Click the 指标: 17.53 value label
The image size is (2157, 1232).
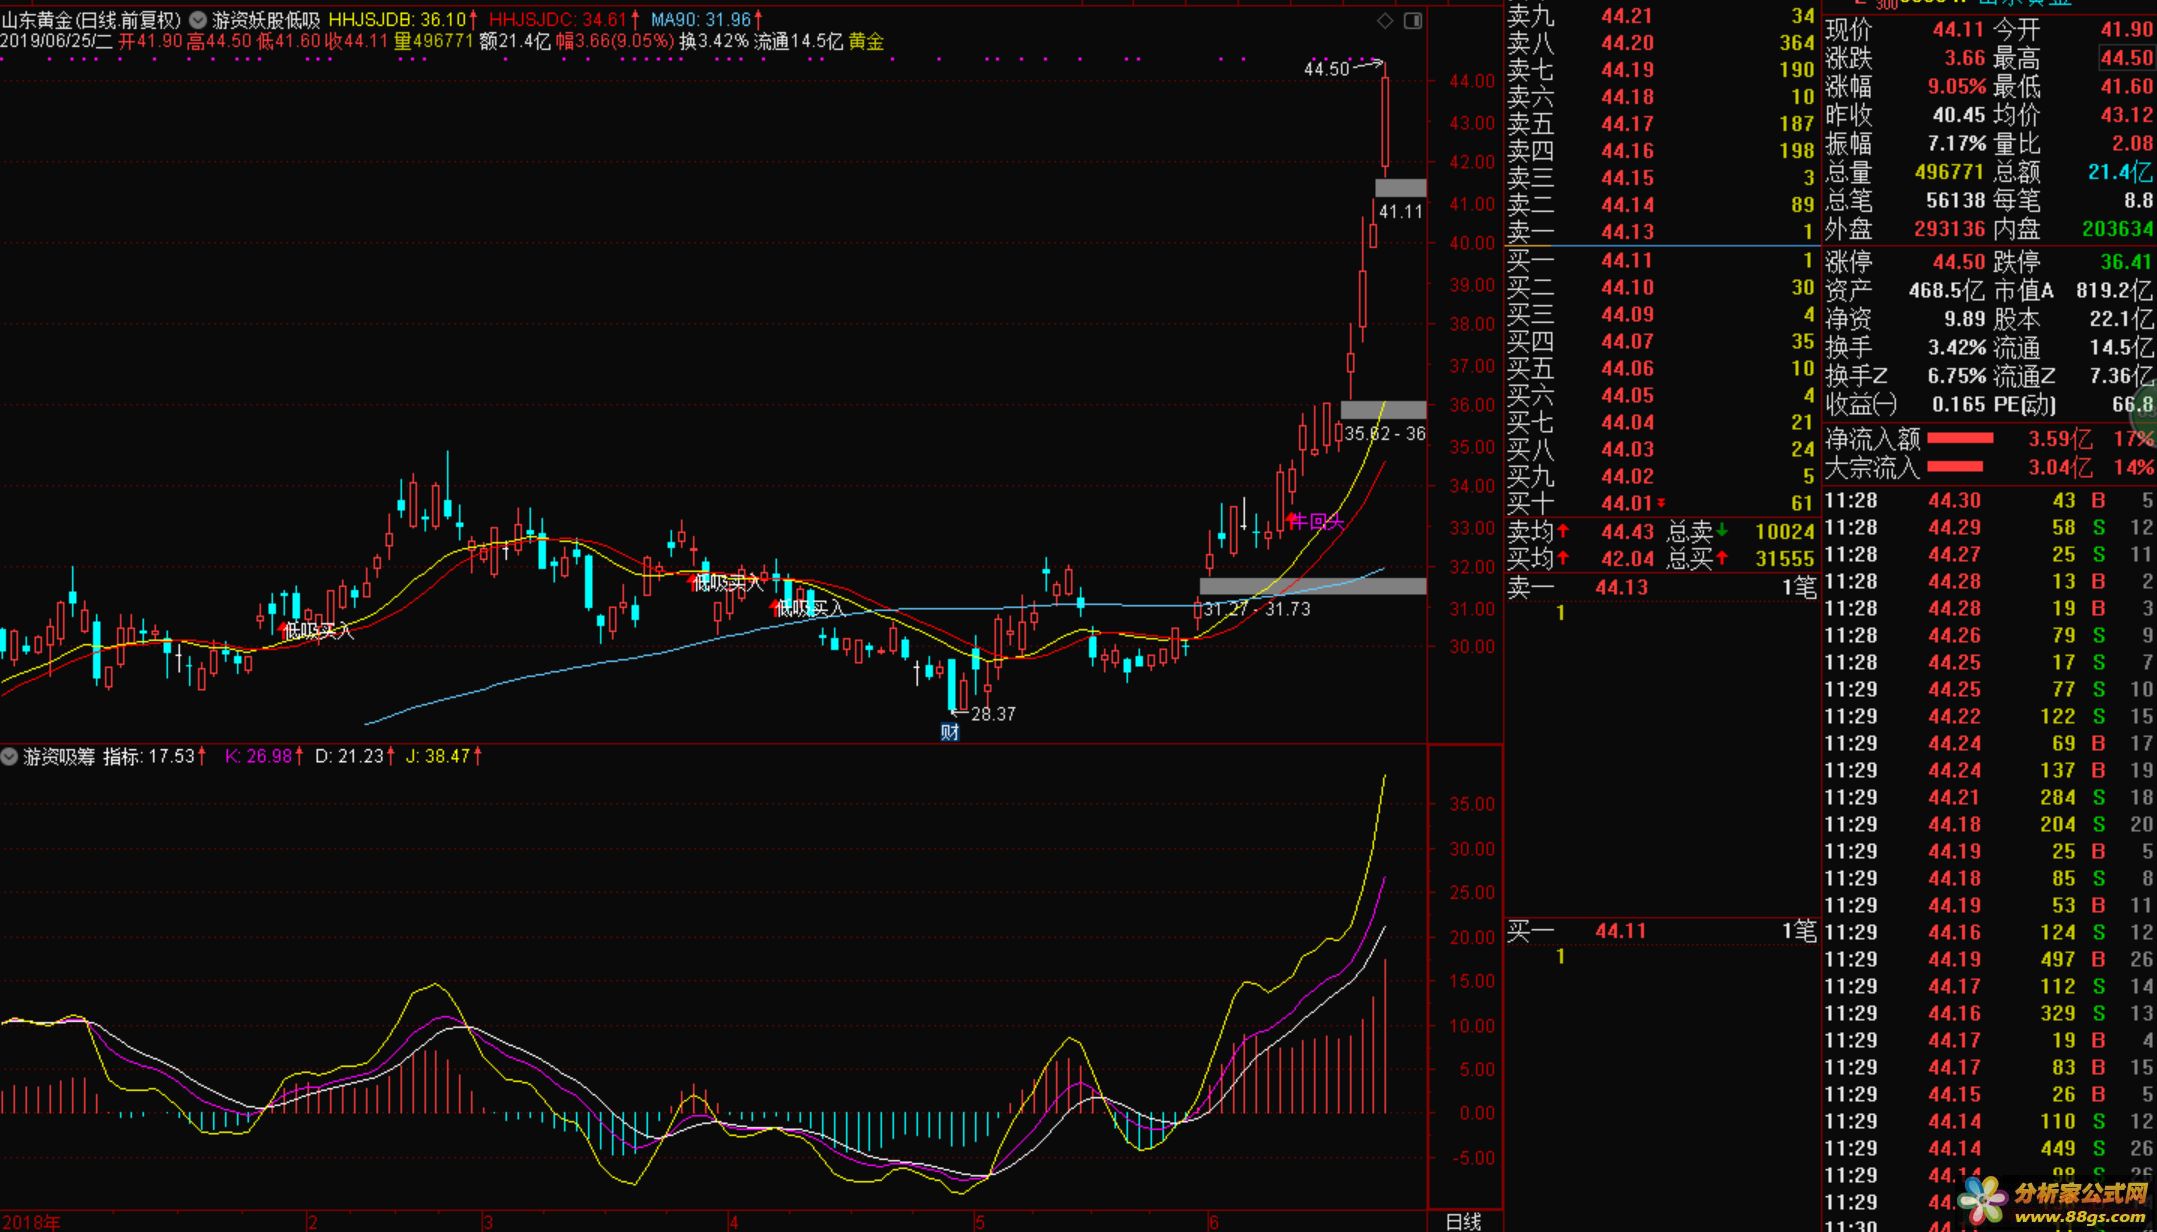[x=155, y=757]
